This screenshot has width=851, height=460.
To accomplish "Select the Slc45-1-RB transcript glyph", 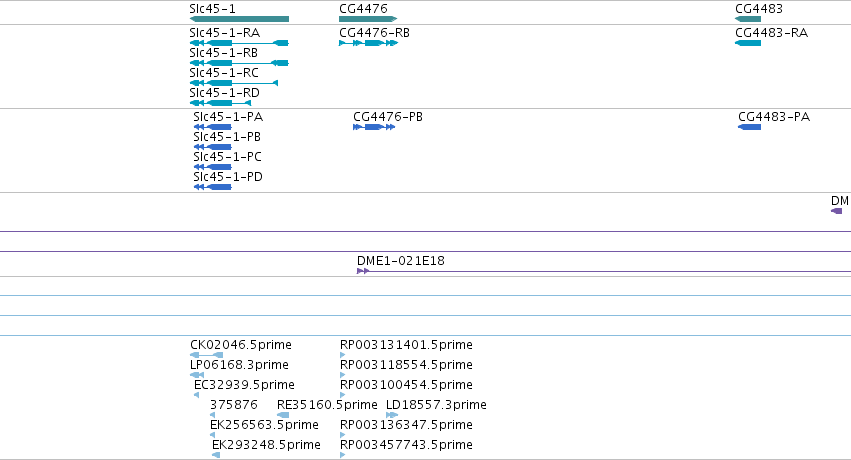I will click(x=239, y=63).
